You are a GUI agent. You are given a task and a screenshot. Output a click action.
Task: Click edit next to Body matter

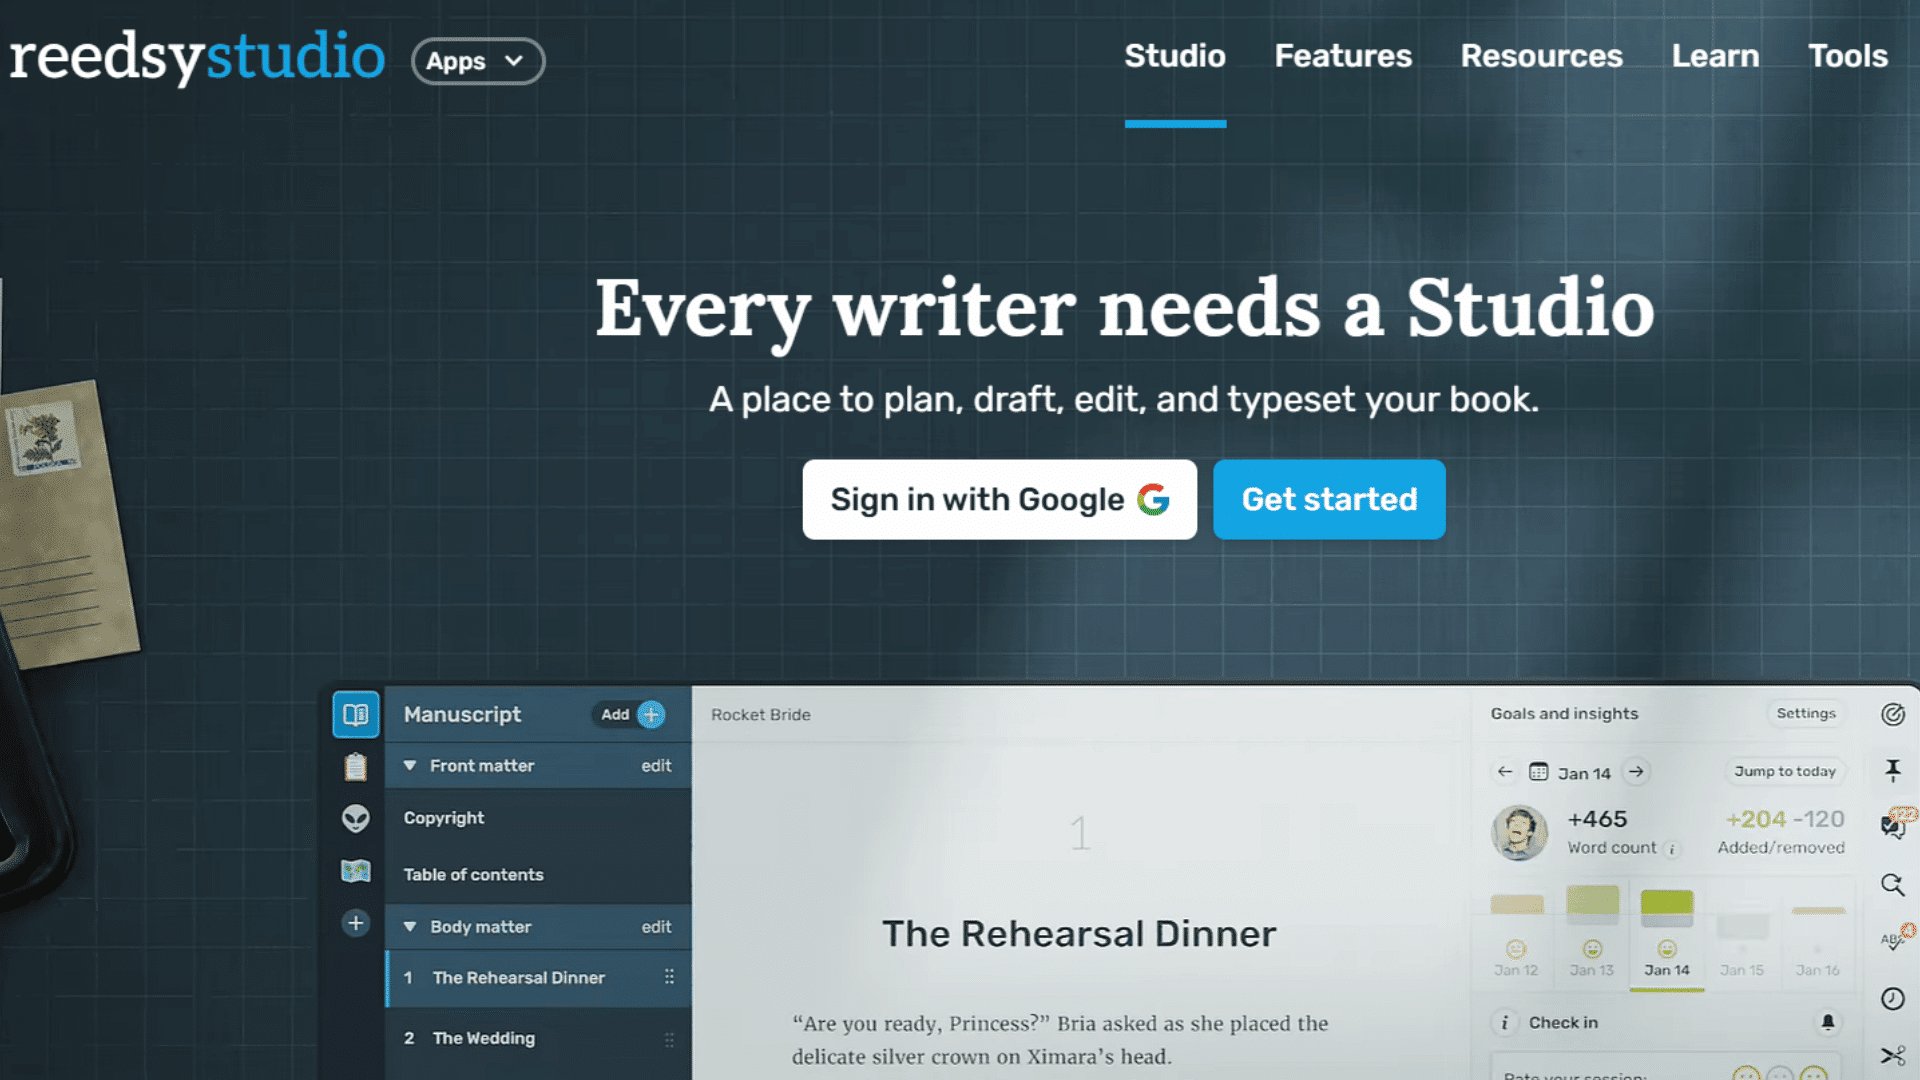pyautogui.click(x=656, y=927)
